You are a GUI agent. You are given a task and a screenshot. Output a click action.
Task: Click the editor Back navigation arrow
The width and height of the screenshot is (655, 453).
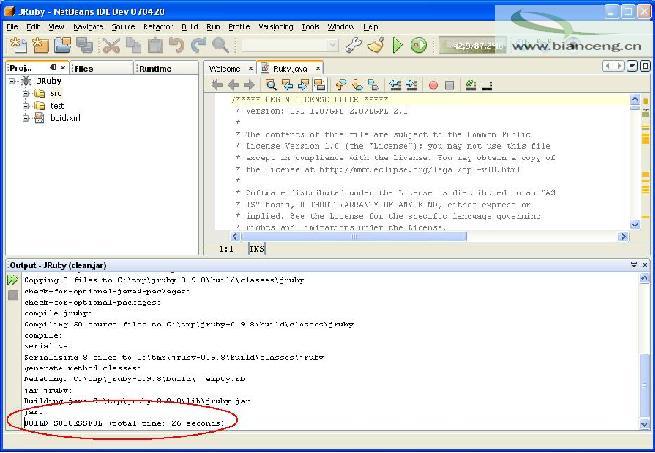click(233, 85)
